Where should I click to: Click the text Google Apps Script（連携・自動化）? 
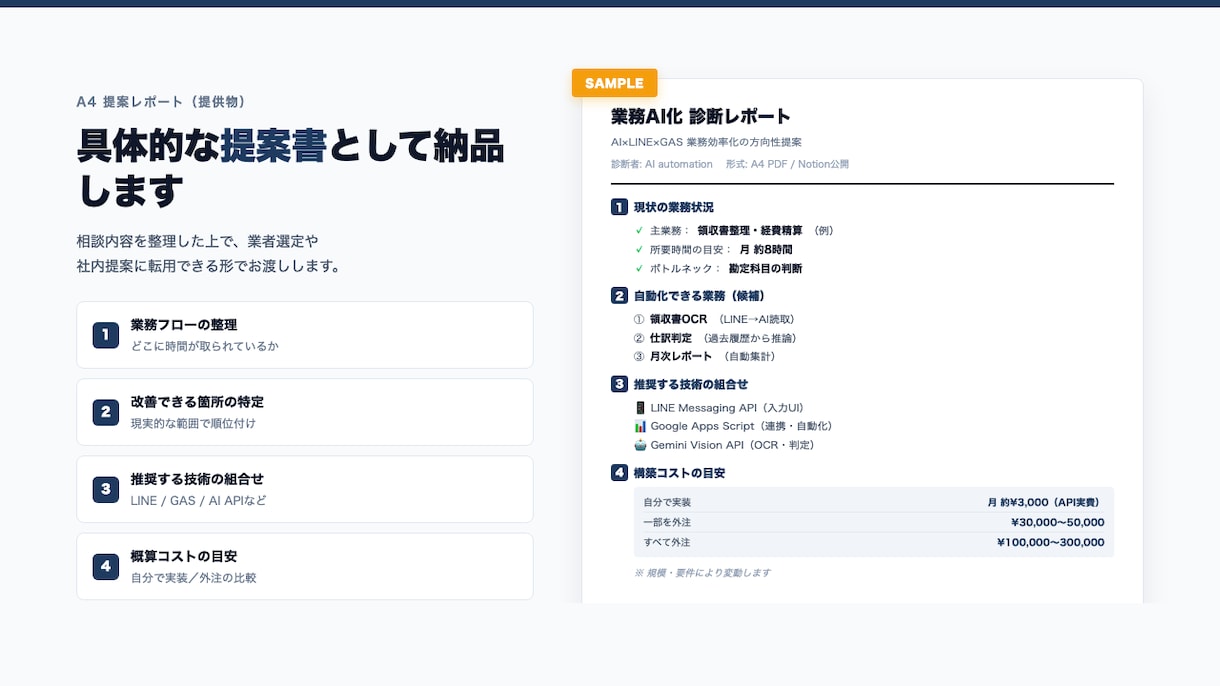(741, 426)
